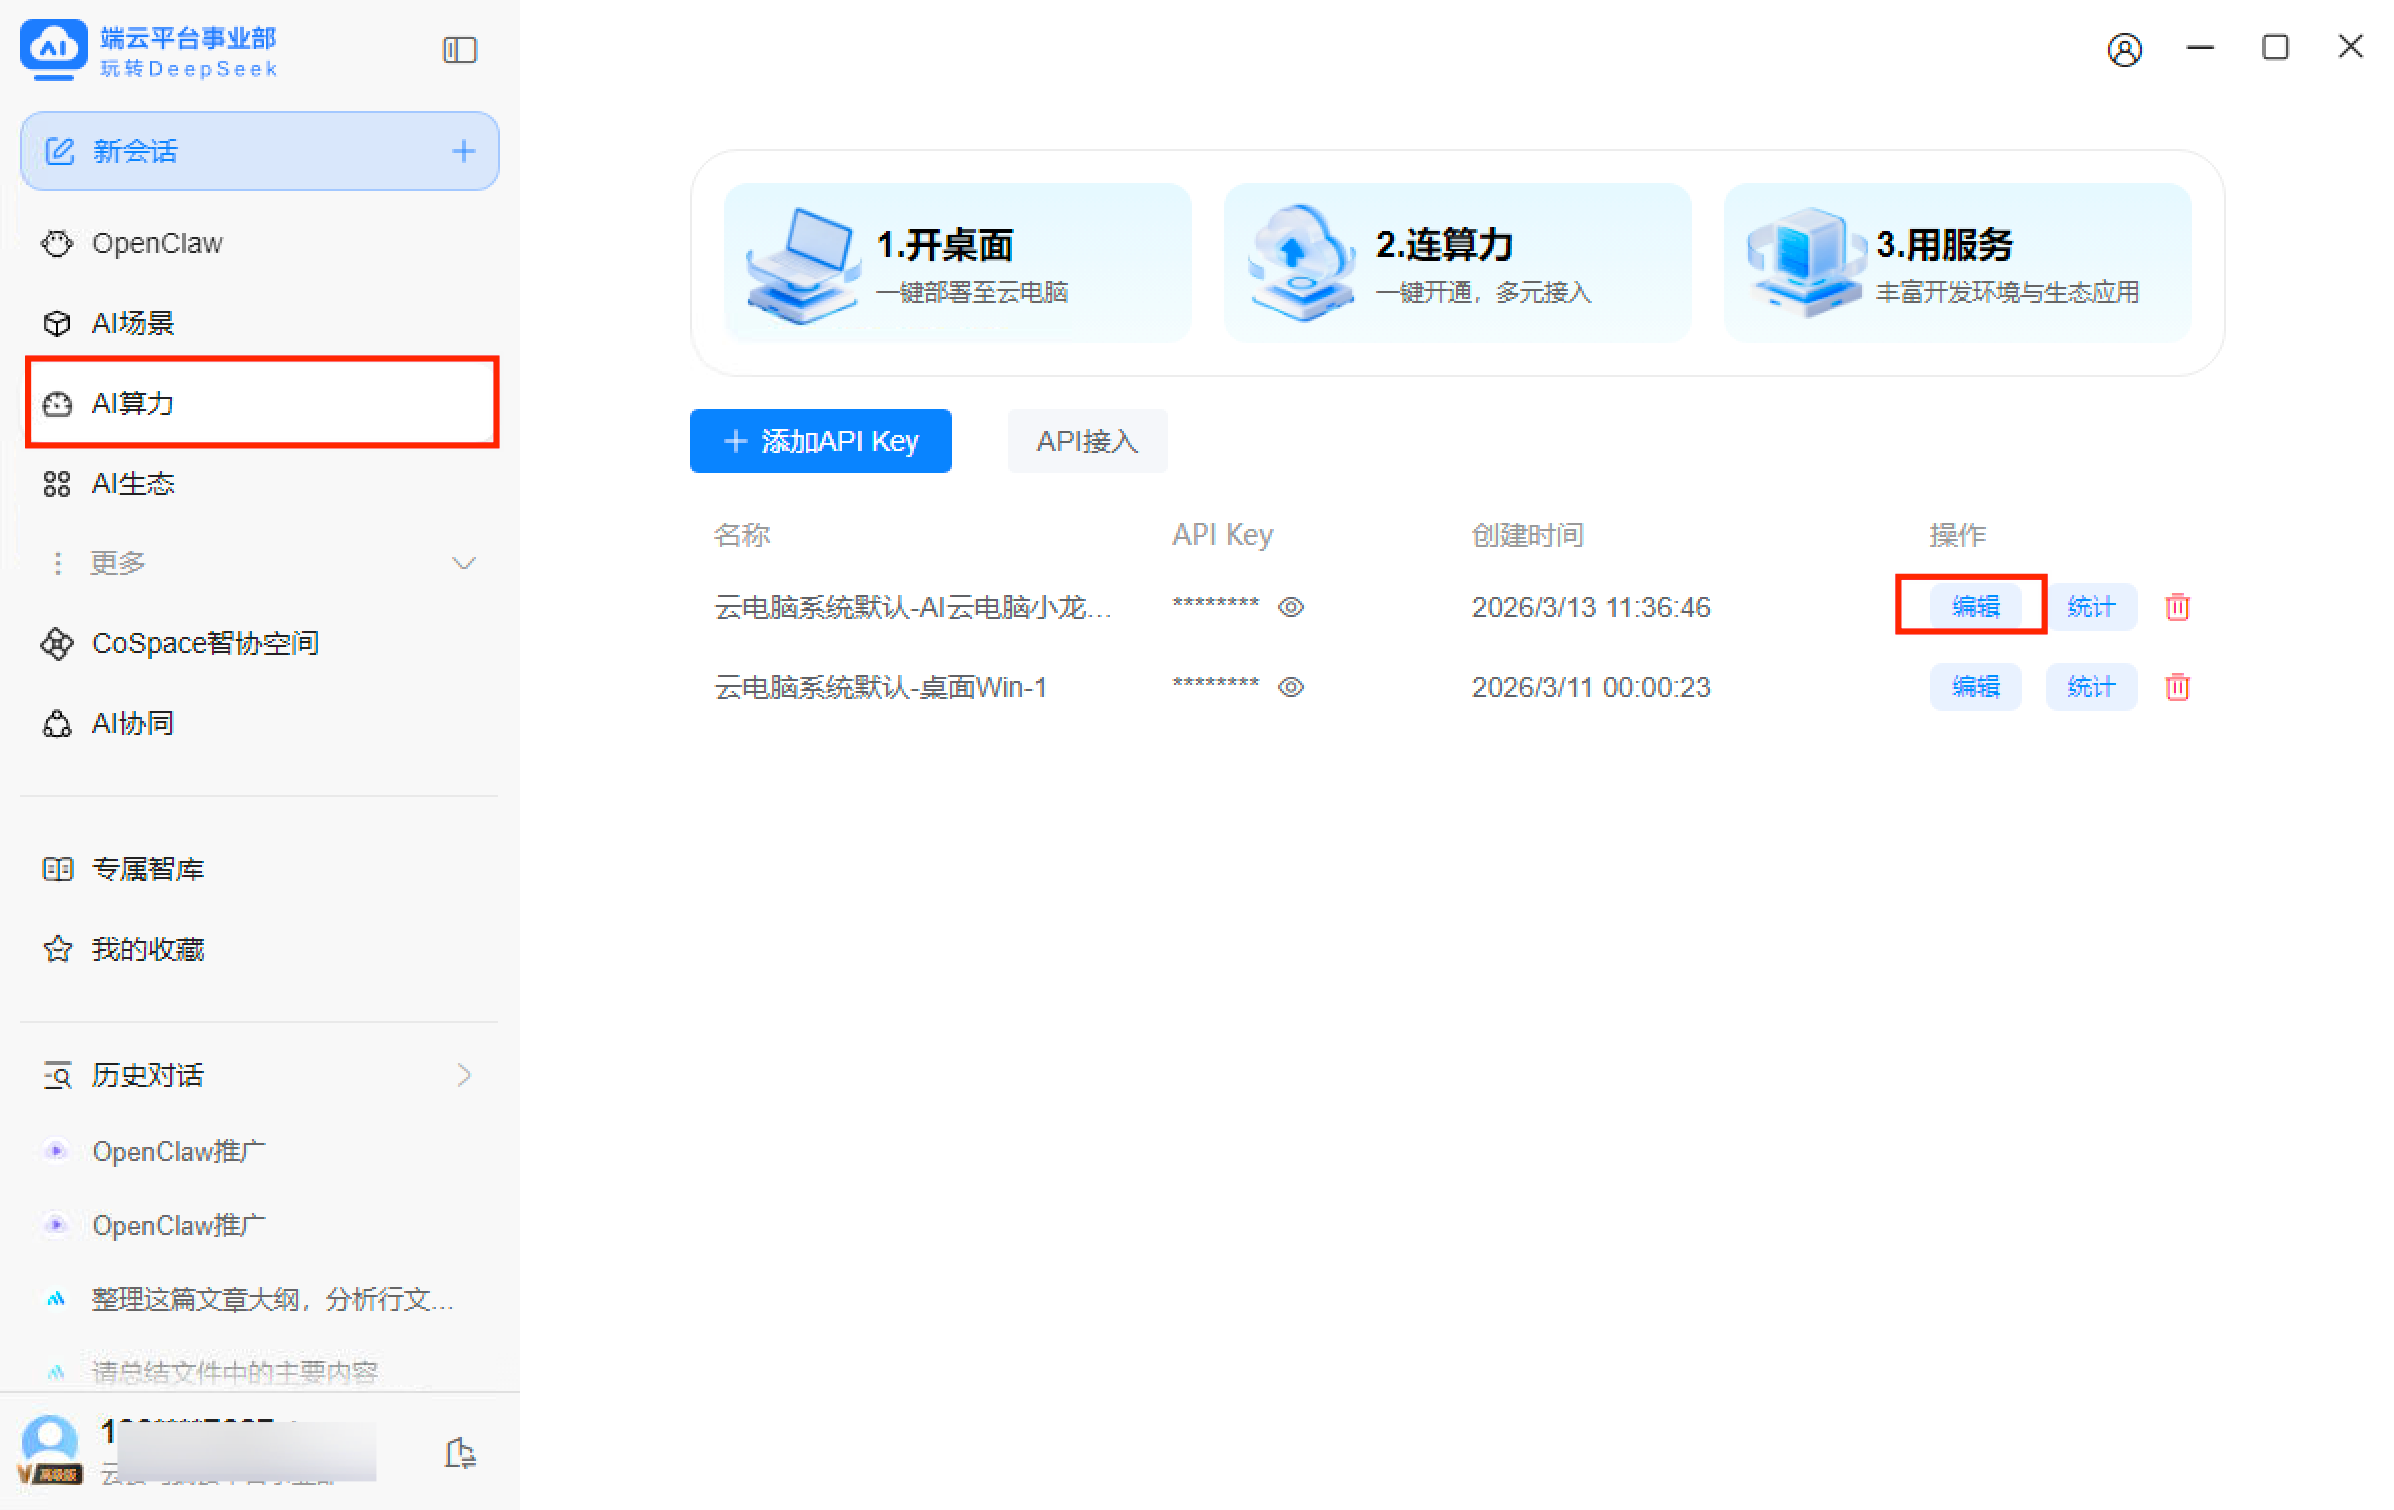The height and width of the screenshot is (1510, 2394).
Task: Switch to the API接入 tab
Action: [1086, 441]
